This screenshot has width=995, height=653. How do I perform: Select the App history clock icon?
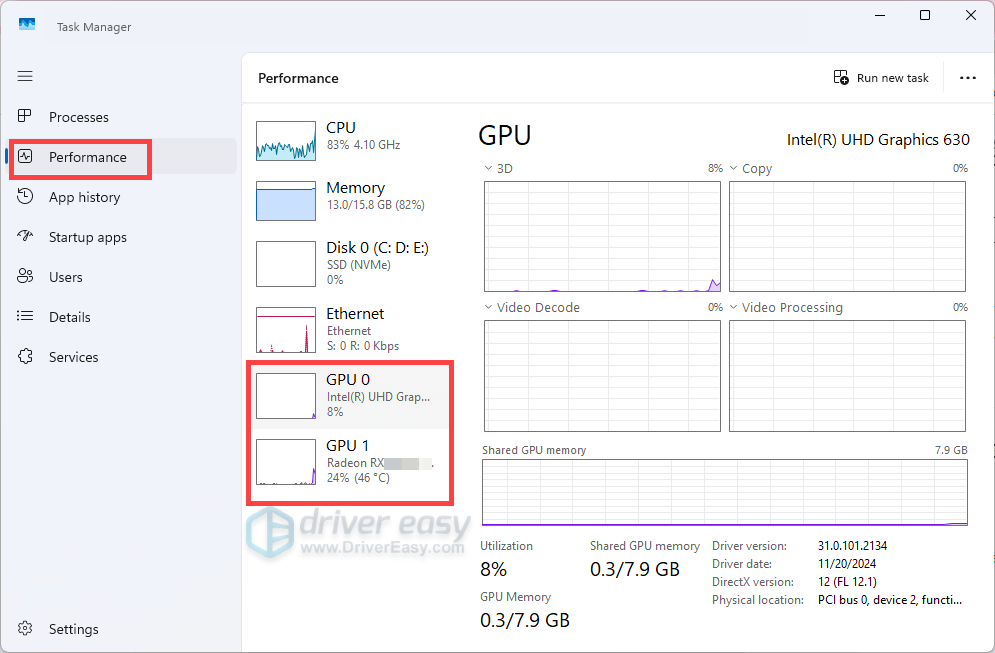27,197
